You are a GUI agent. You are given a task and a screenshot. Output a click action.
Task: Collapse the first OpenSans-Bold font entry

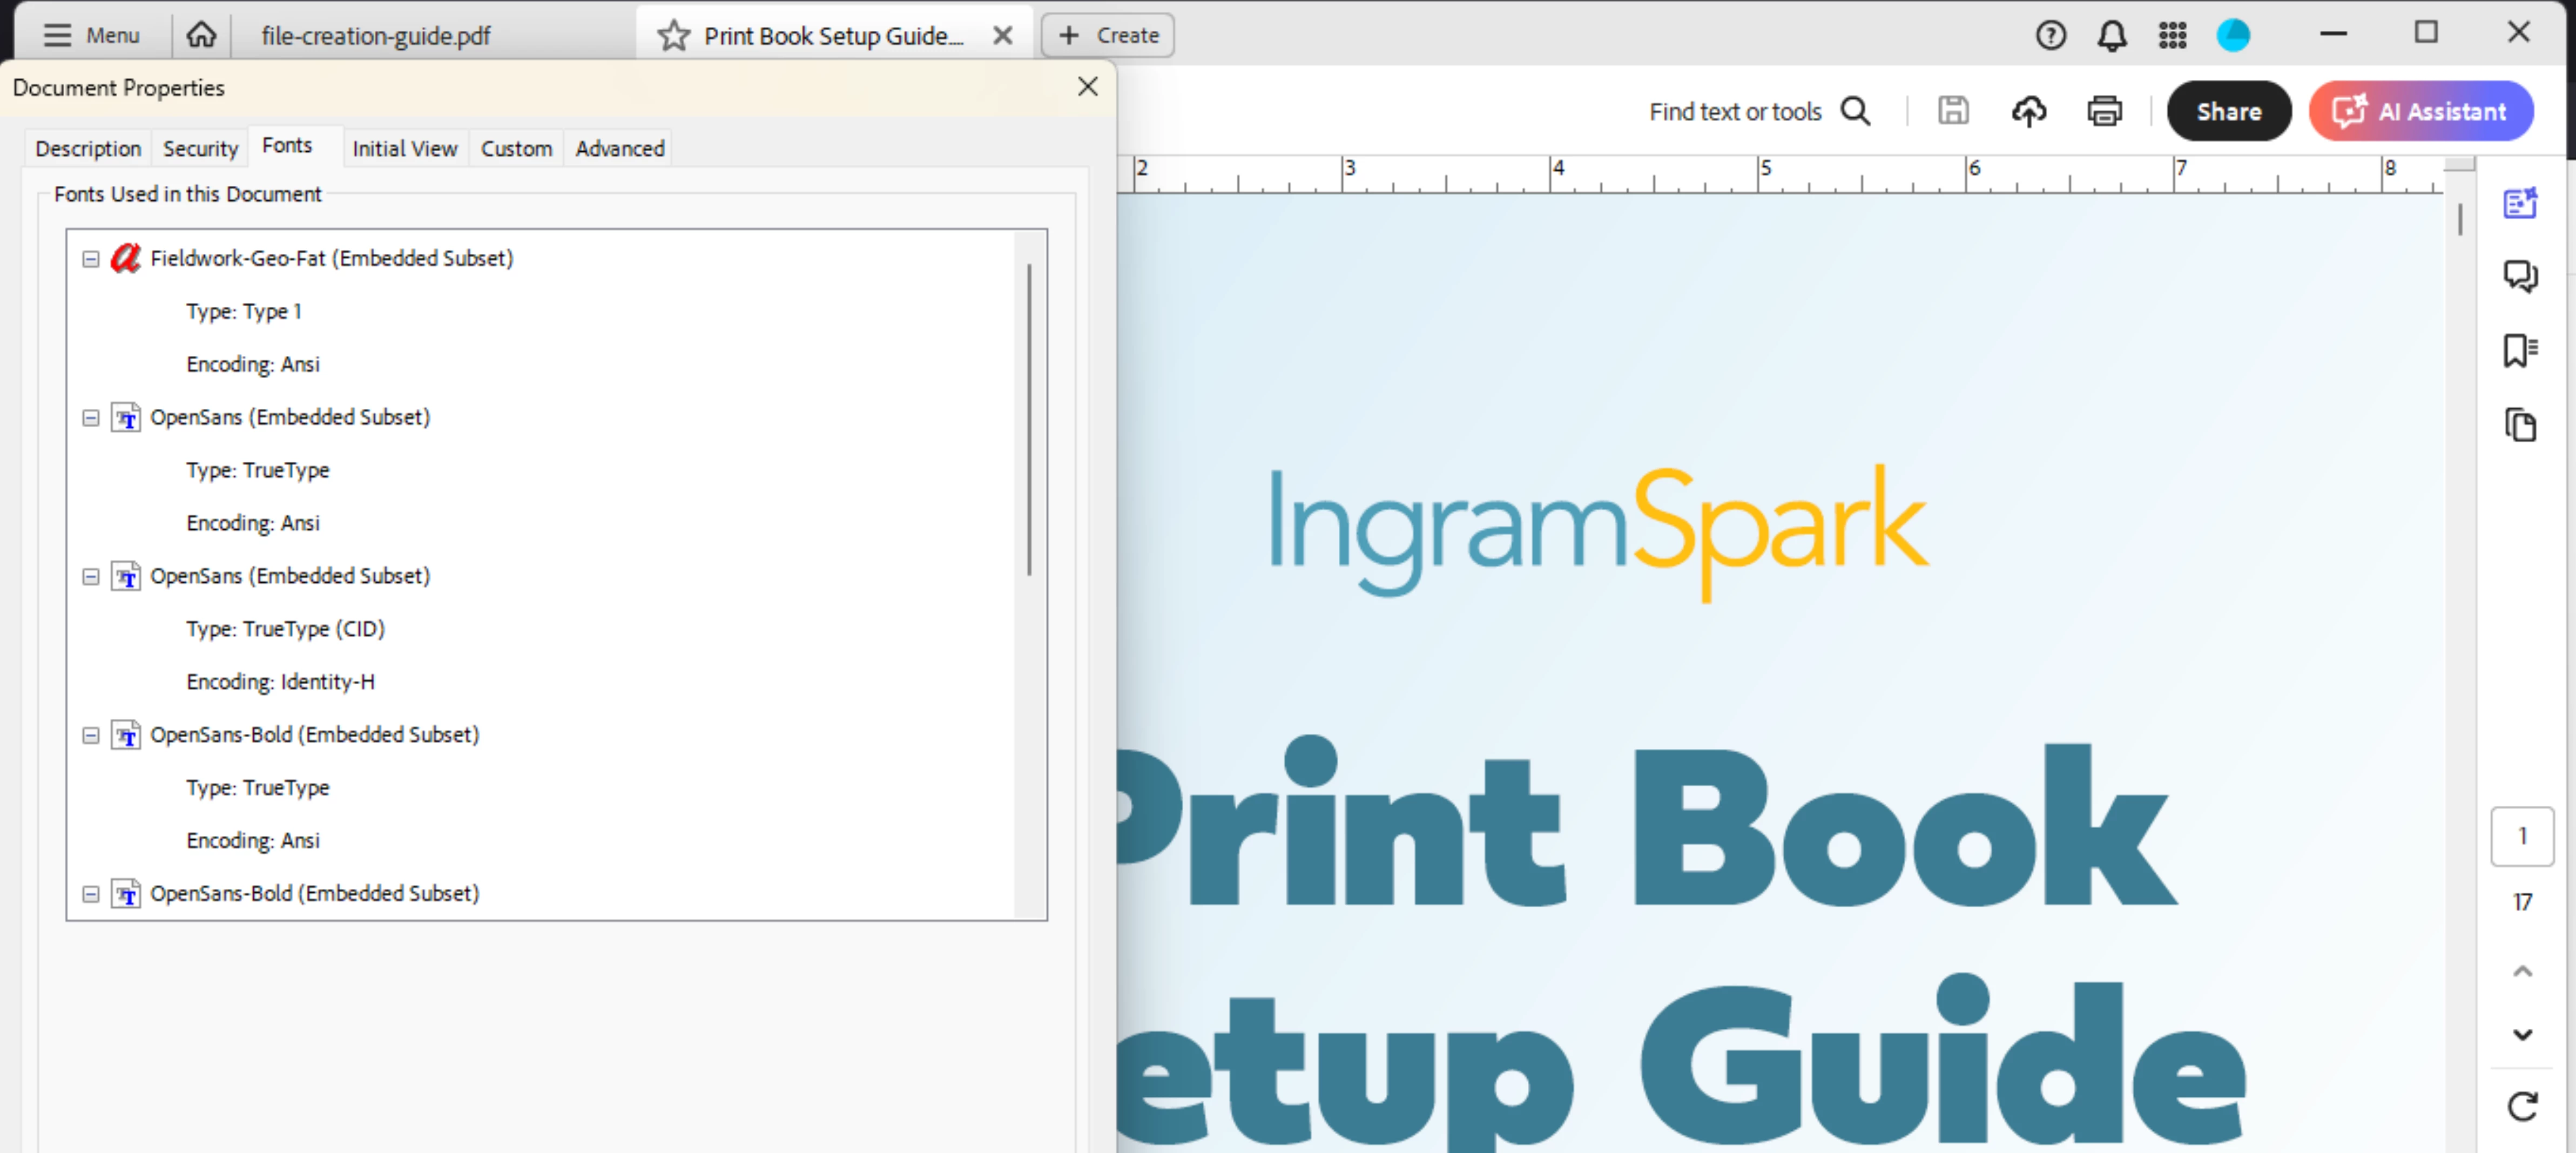90,735
